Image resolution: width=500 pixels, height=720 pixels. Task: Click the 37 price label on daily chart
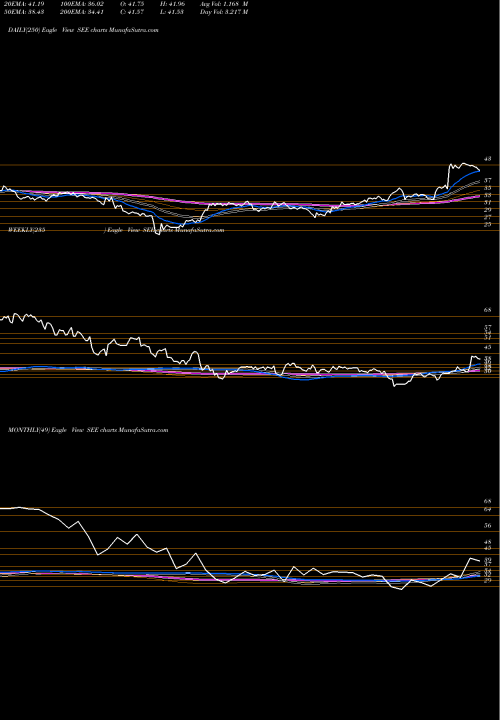(488, 180)
